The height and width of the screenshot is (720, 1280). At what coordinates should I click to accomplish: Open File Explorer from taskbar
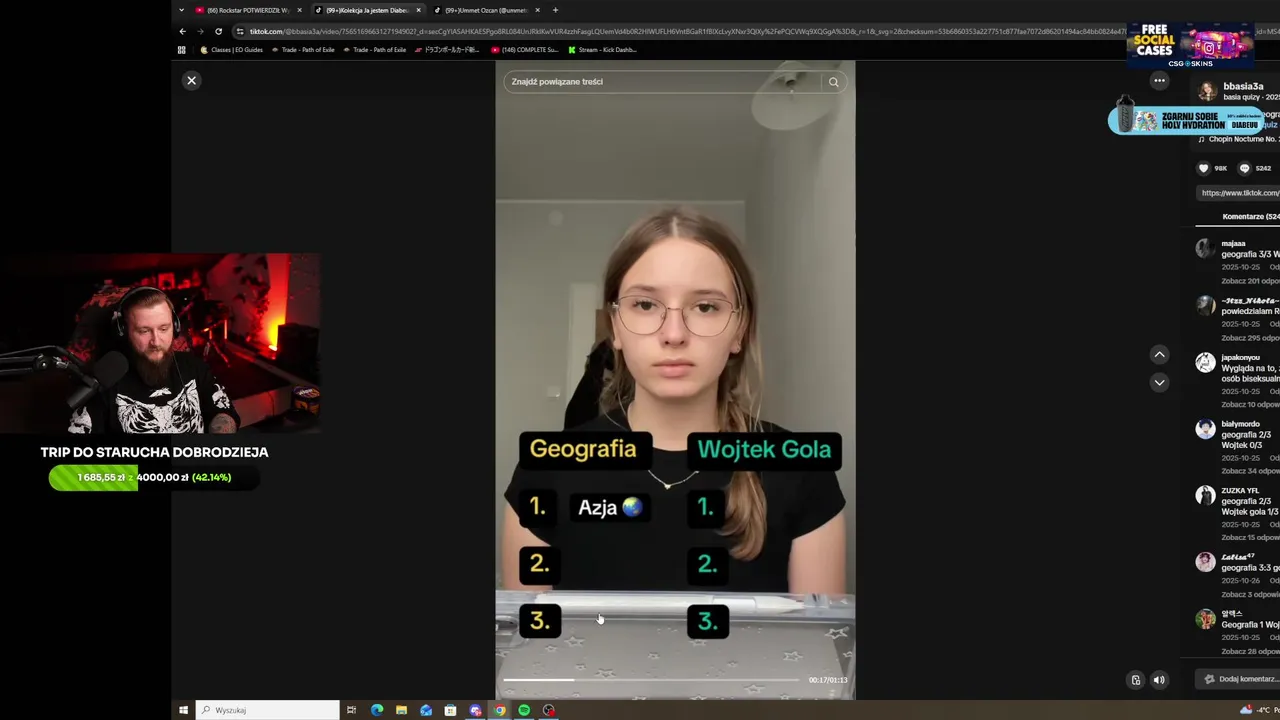(x=401, y=710)
